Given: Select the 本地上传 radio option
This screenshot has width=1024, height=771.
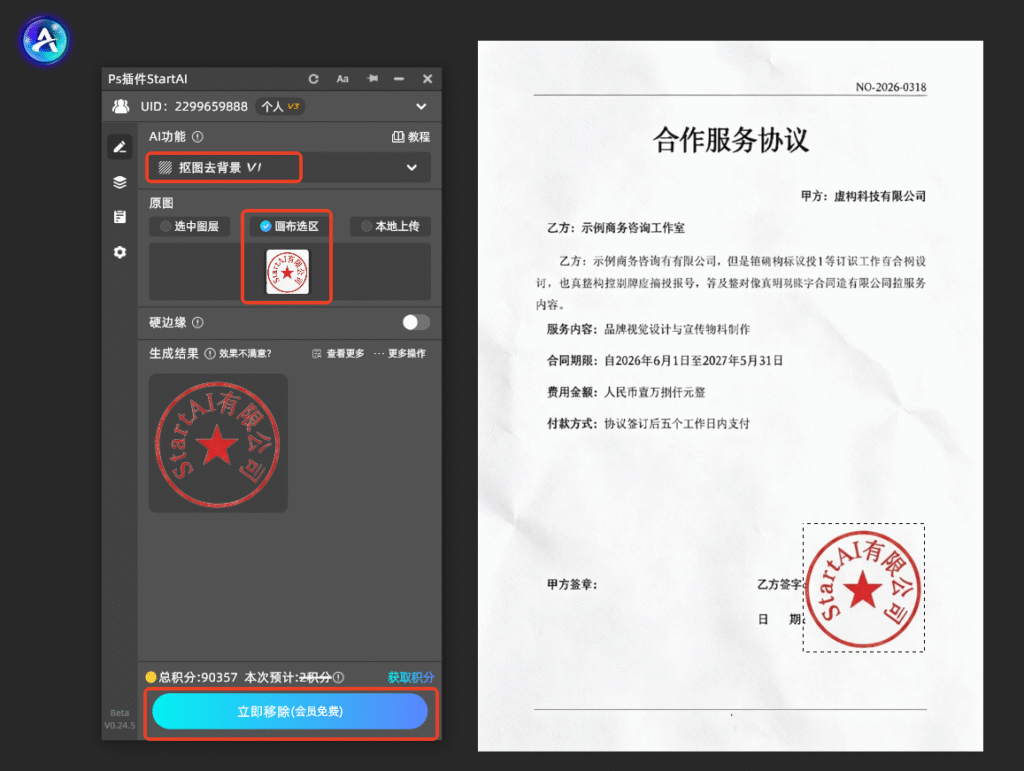Looking at the screenshot, I should pyautogui.click(x=390, y=227).
